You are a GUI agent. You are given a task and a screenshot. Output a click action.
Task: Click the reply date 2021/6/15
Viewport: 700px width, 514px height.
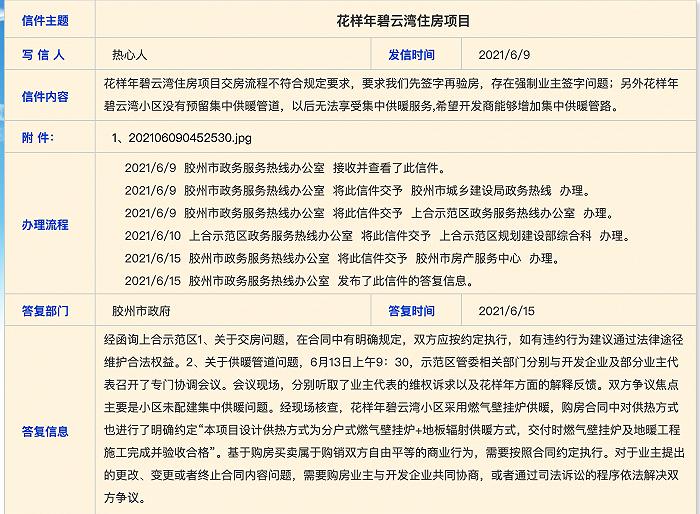506,311
